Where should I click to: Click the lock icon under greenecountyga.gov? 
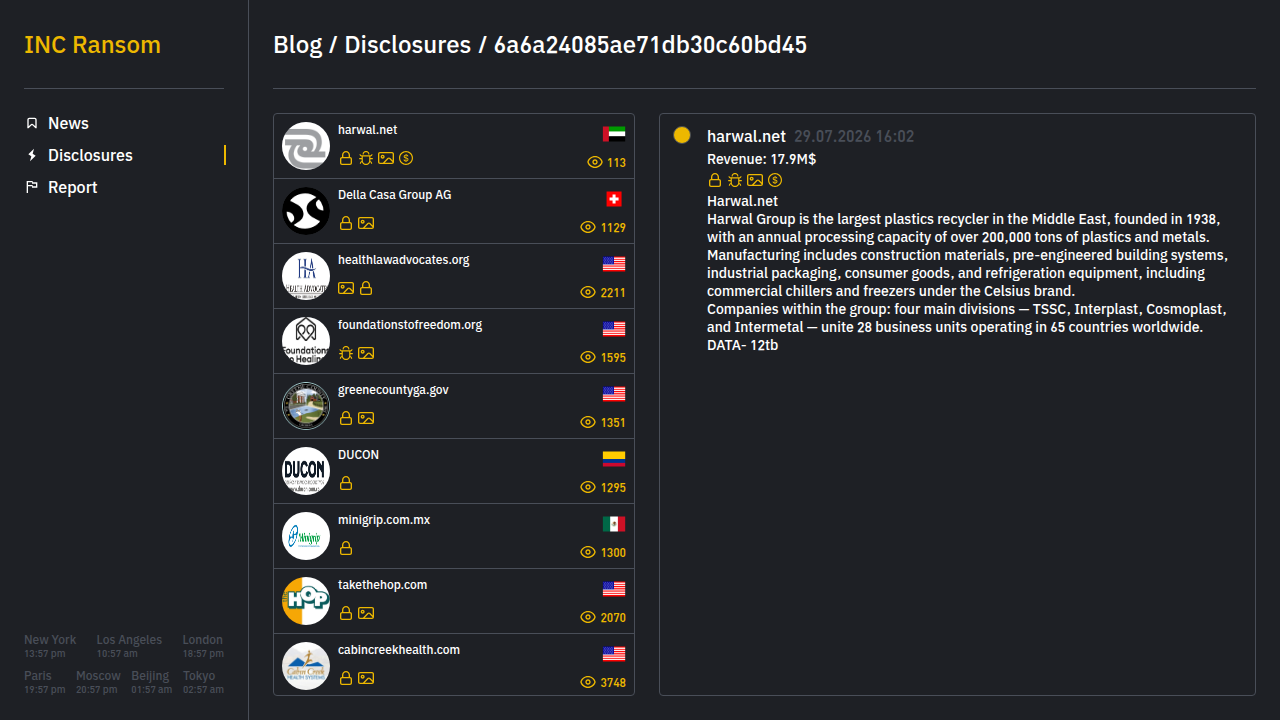pos(346,418)
